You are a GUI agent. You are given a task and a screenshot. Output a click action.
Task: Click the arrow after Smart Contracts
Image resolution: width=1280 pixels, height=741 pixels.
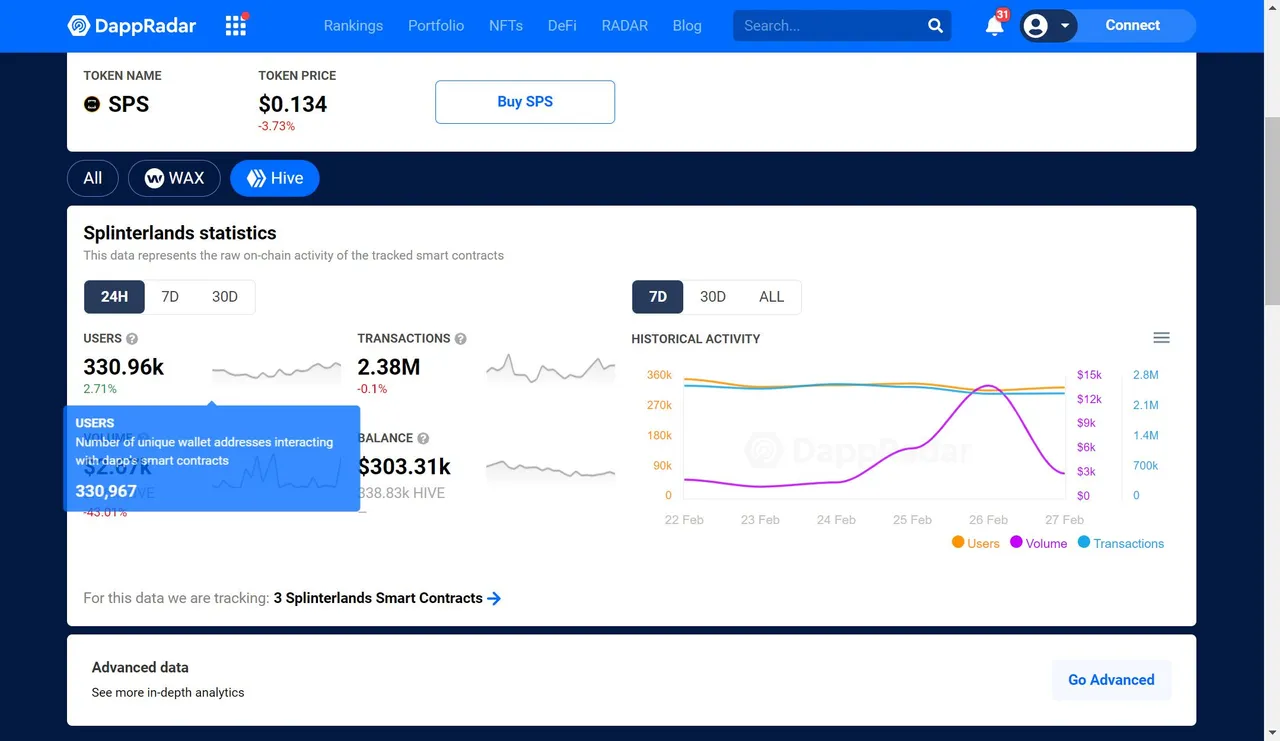494,598
